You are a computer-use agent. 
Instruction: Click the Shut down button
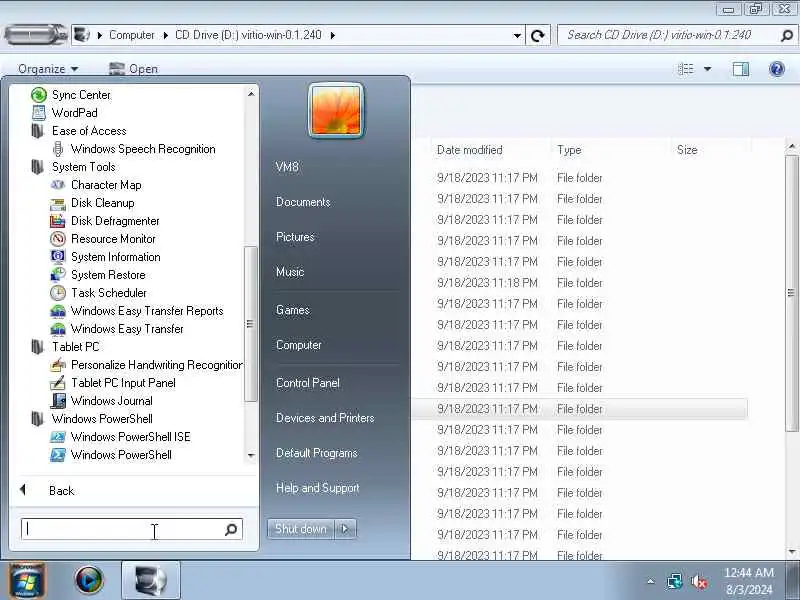pyautogui.click(x=301, y=529)
